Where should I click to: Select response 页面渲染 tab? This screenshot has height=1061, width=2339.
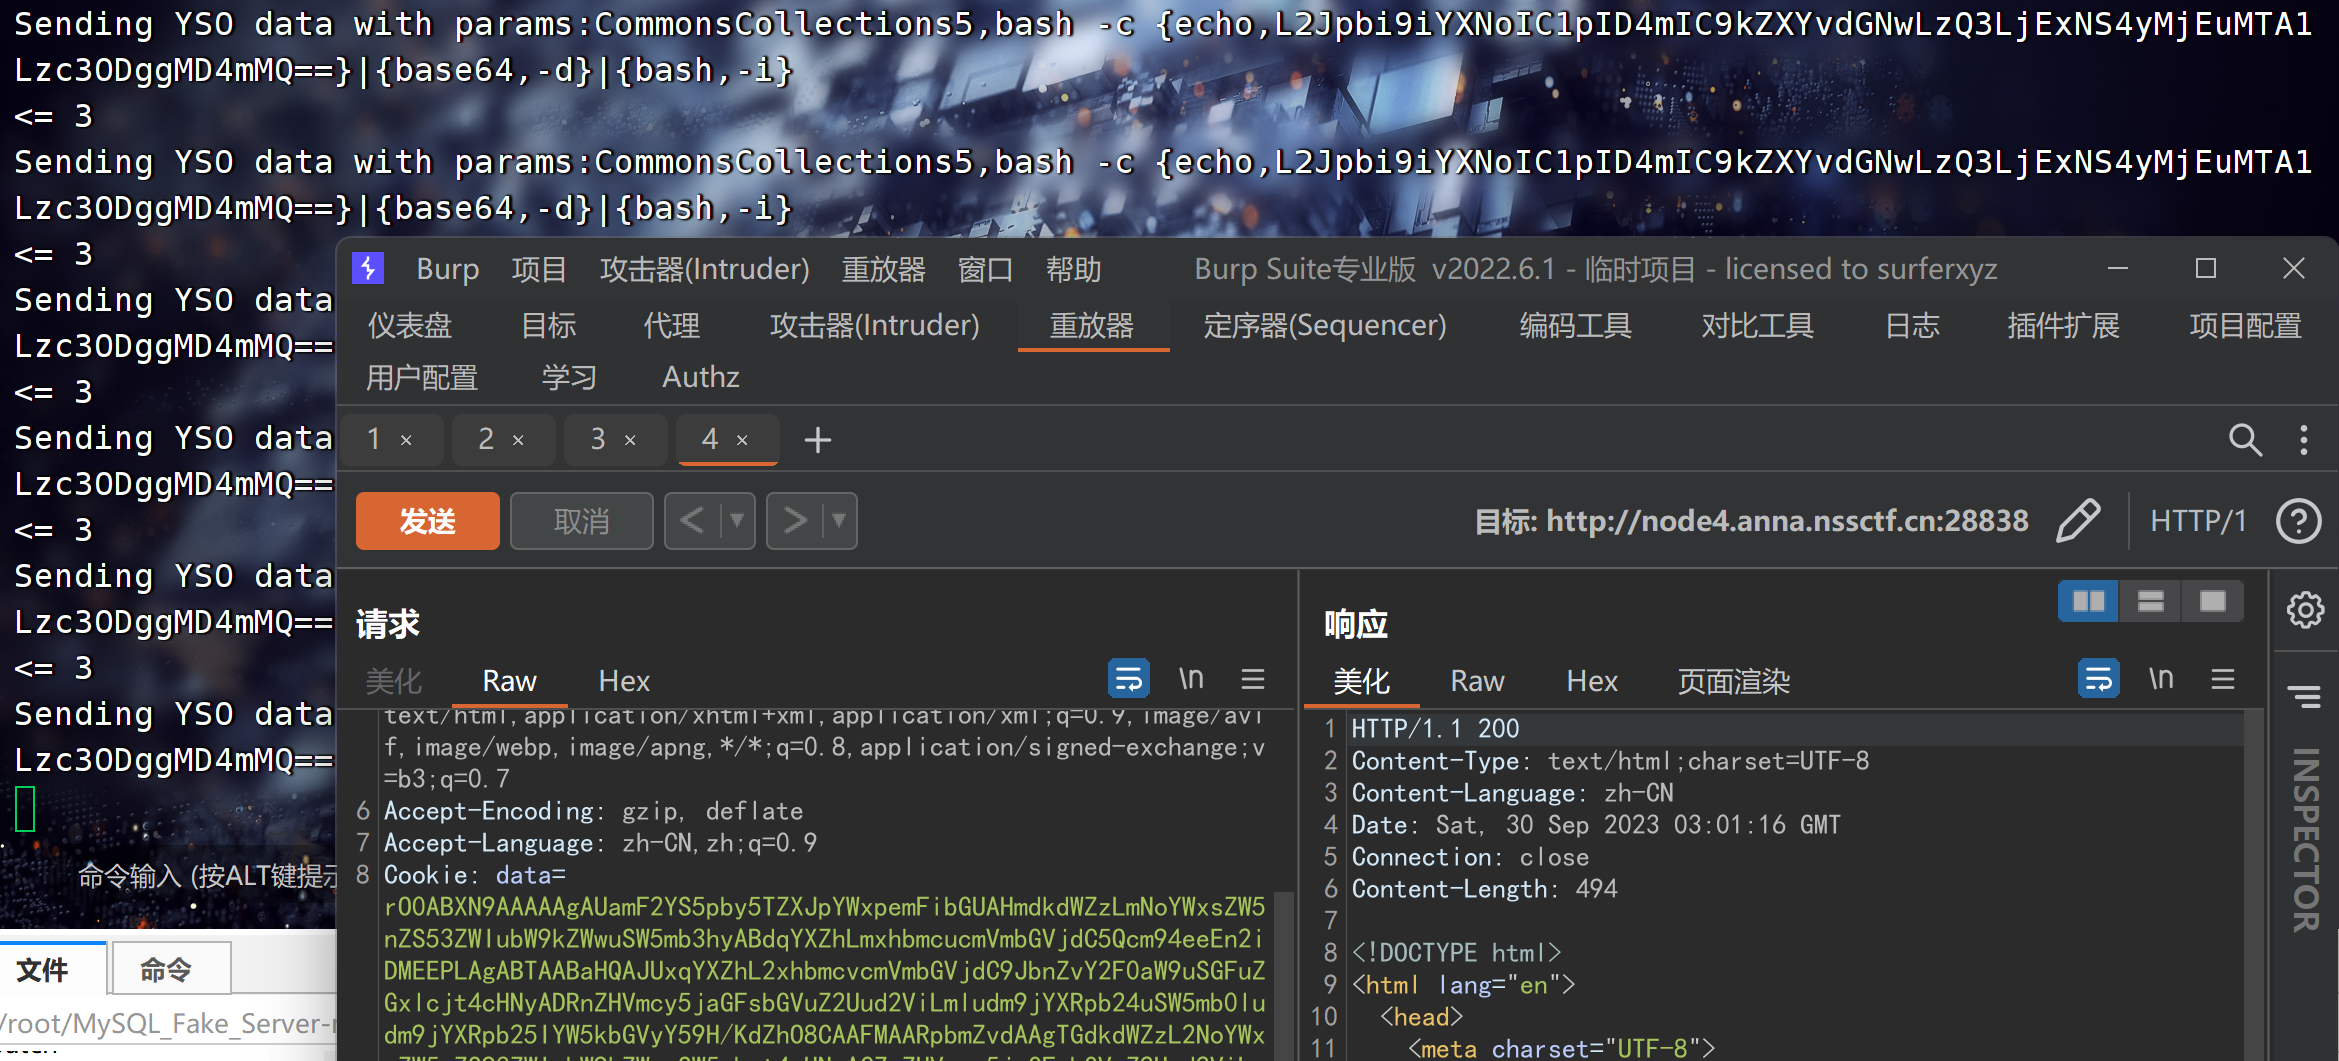(x=1734, y=681)
